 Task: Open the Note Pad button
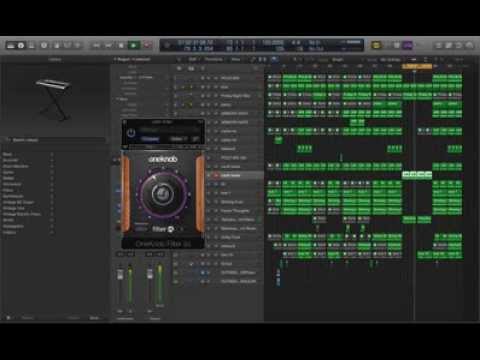[449, 45]
